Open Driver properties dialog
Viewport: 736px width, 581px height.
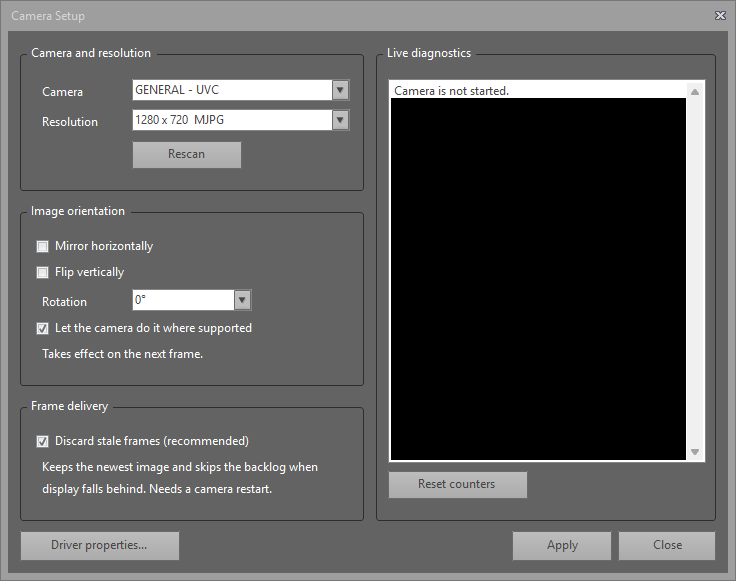(100, 545)
